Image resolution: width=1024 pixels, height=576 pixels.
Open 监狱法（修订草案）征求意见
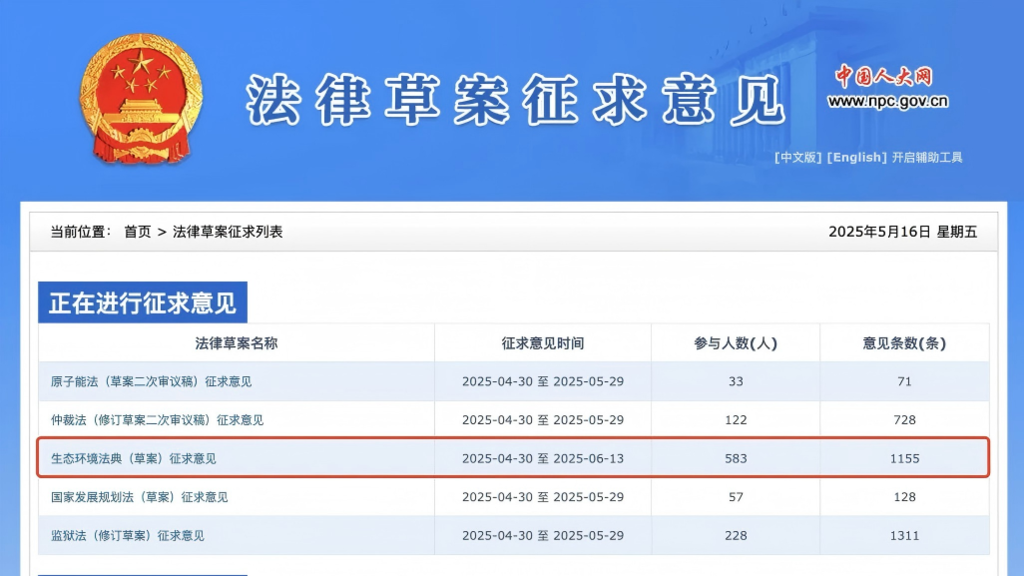coord(127,536)
